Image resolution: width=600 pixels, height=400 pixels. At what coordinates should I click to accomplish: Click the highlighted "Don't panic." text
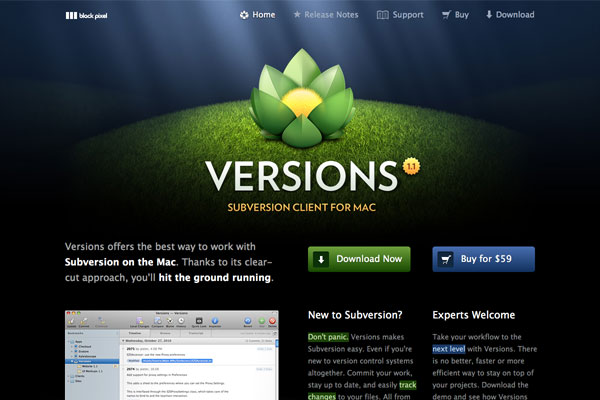coord(328,337)
